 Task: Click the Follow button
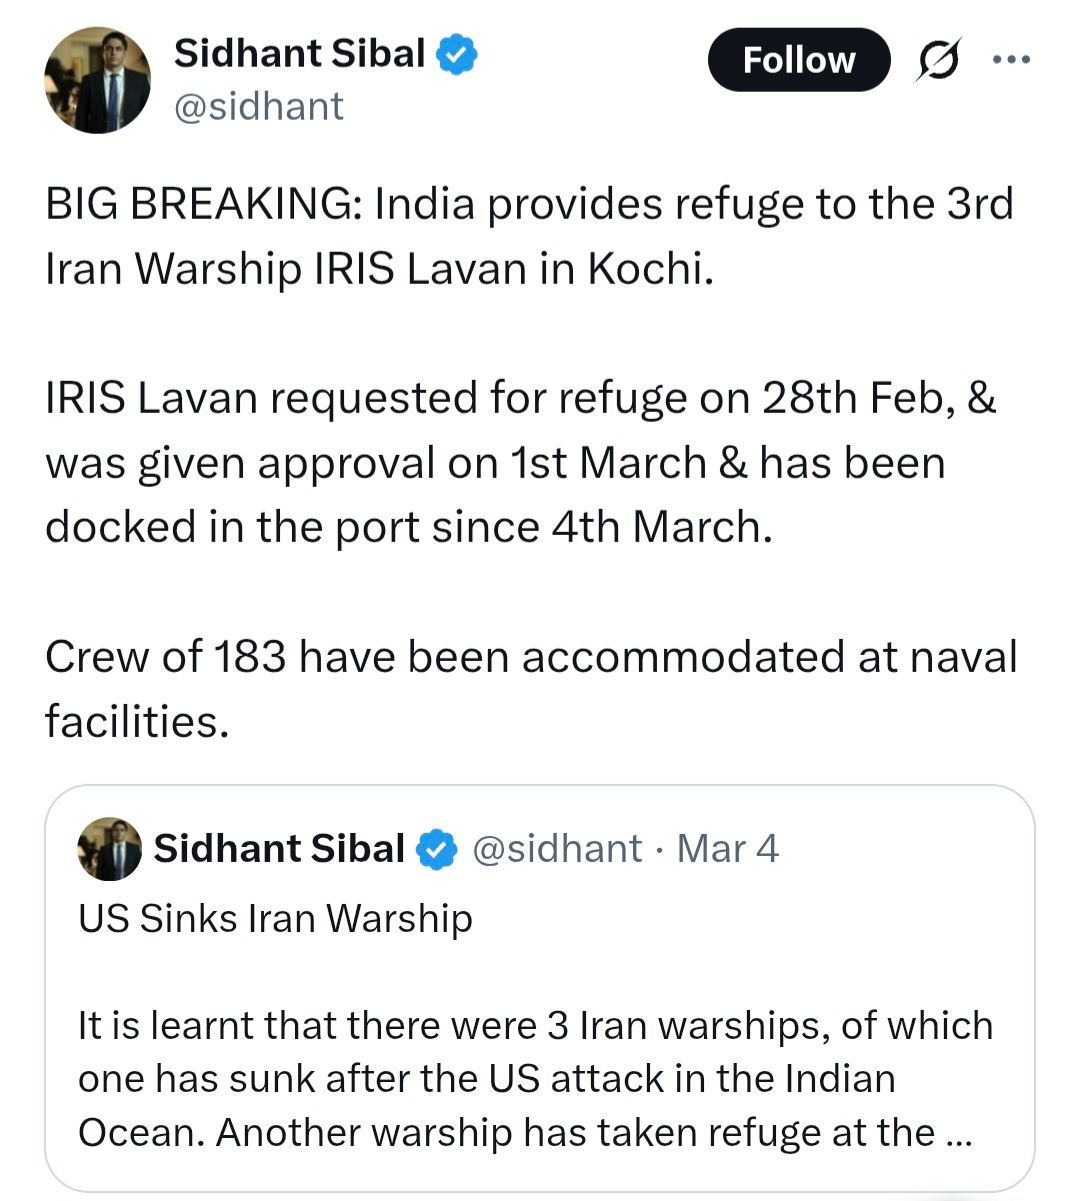pos(798,60)
